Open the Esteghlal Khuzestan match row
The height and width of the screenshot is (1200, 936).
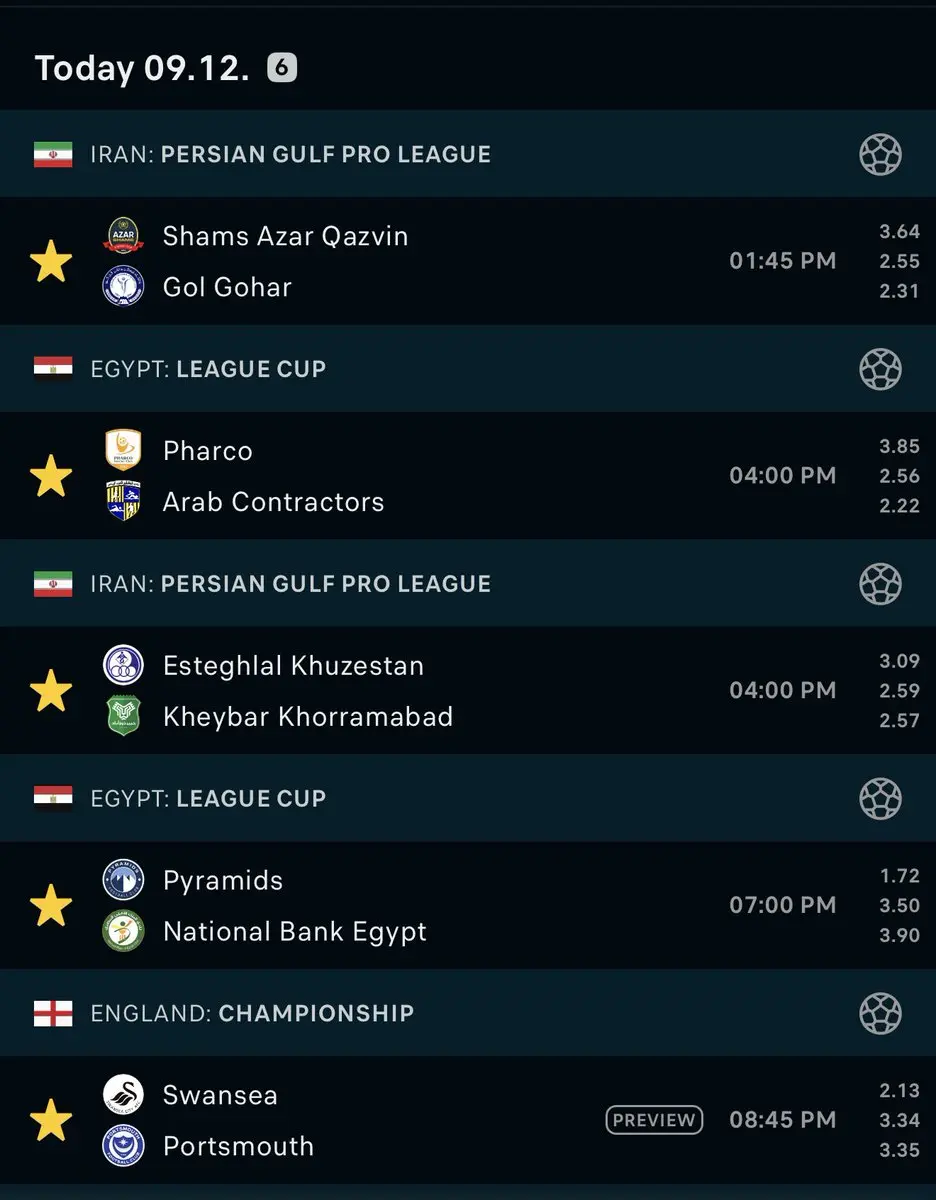468,690
